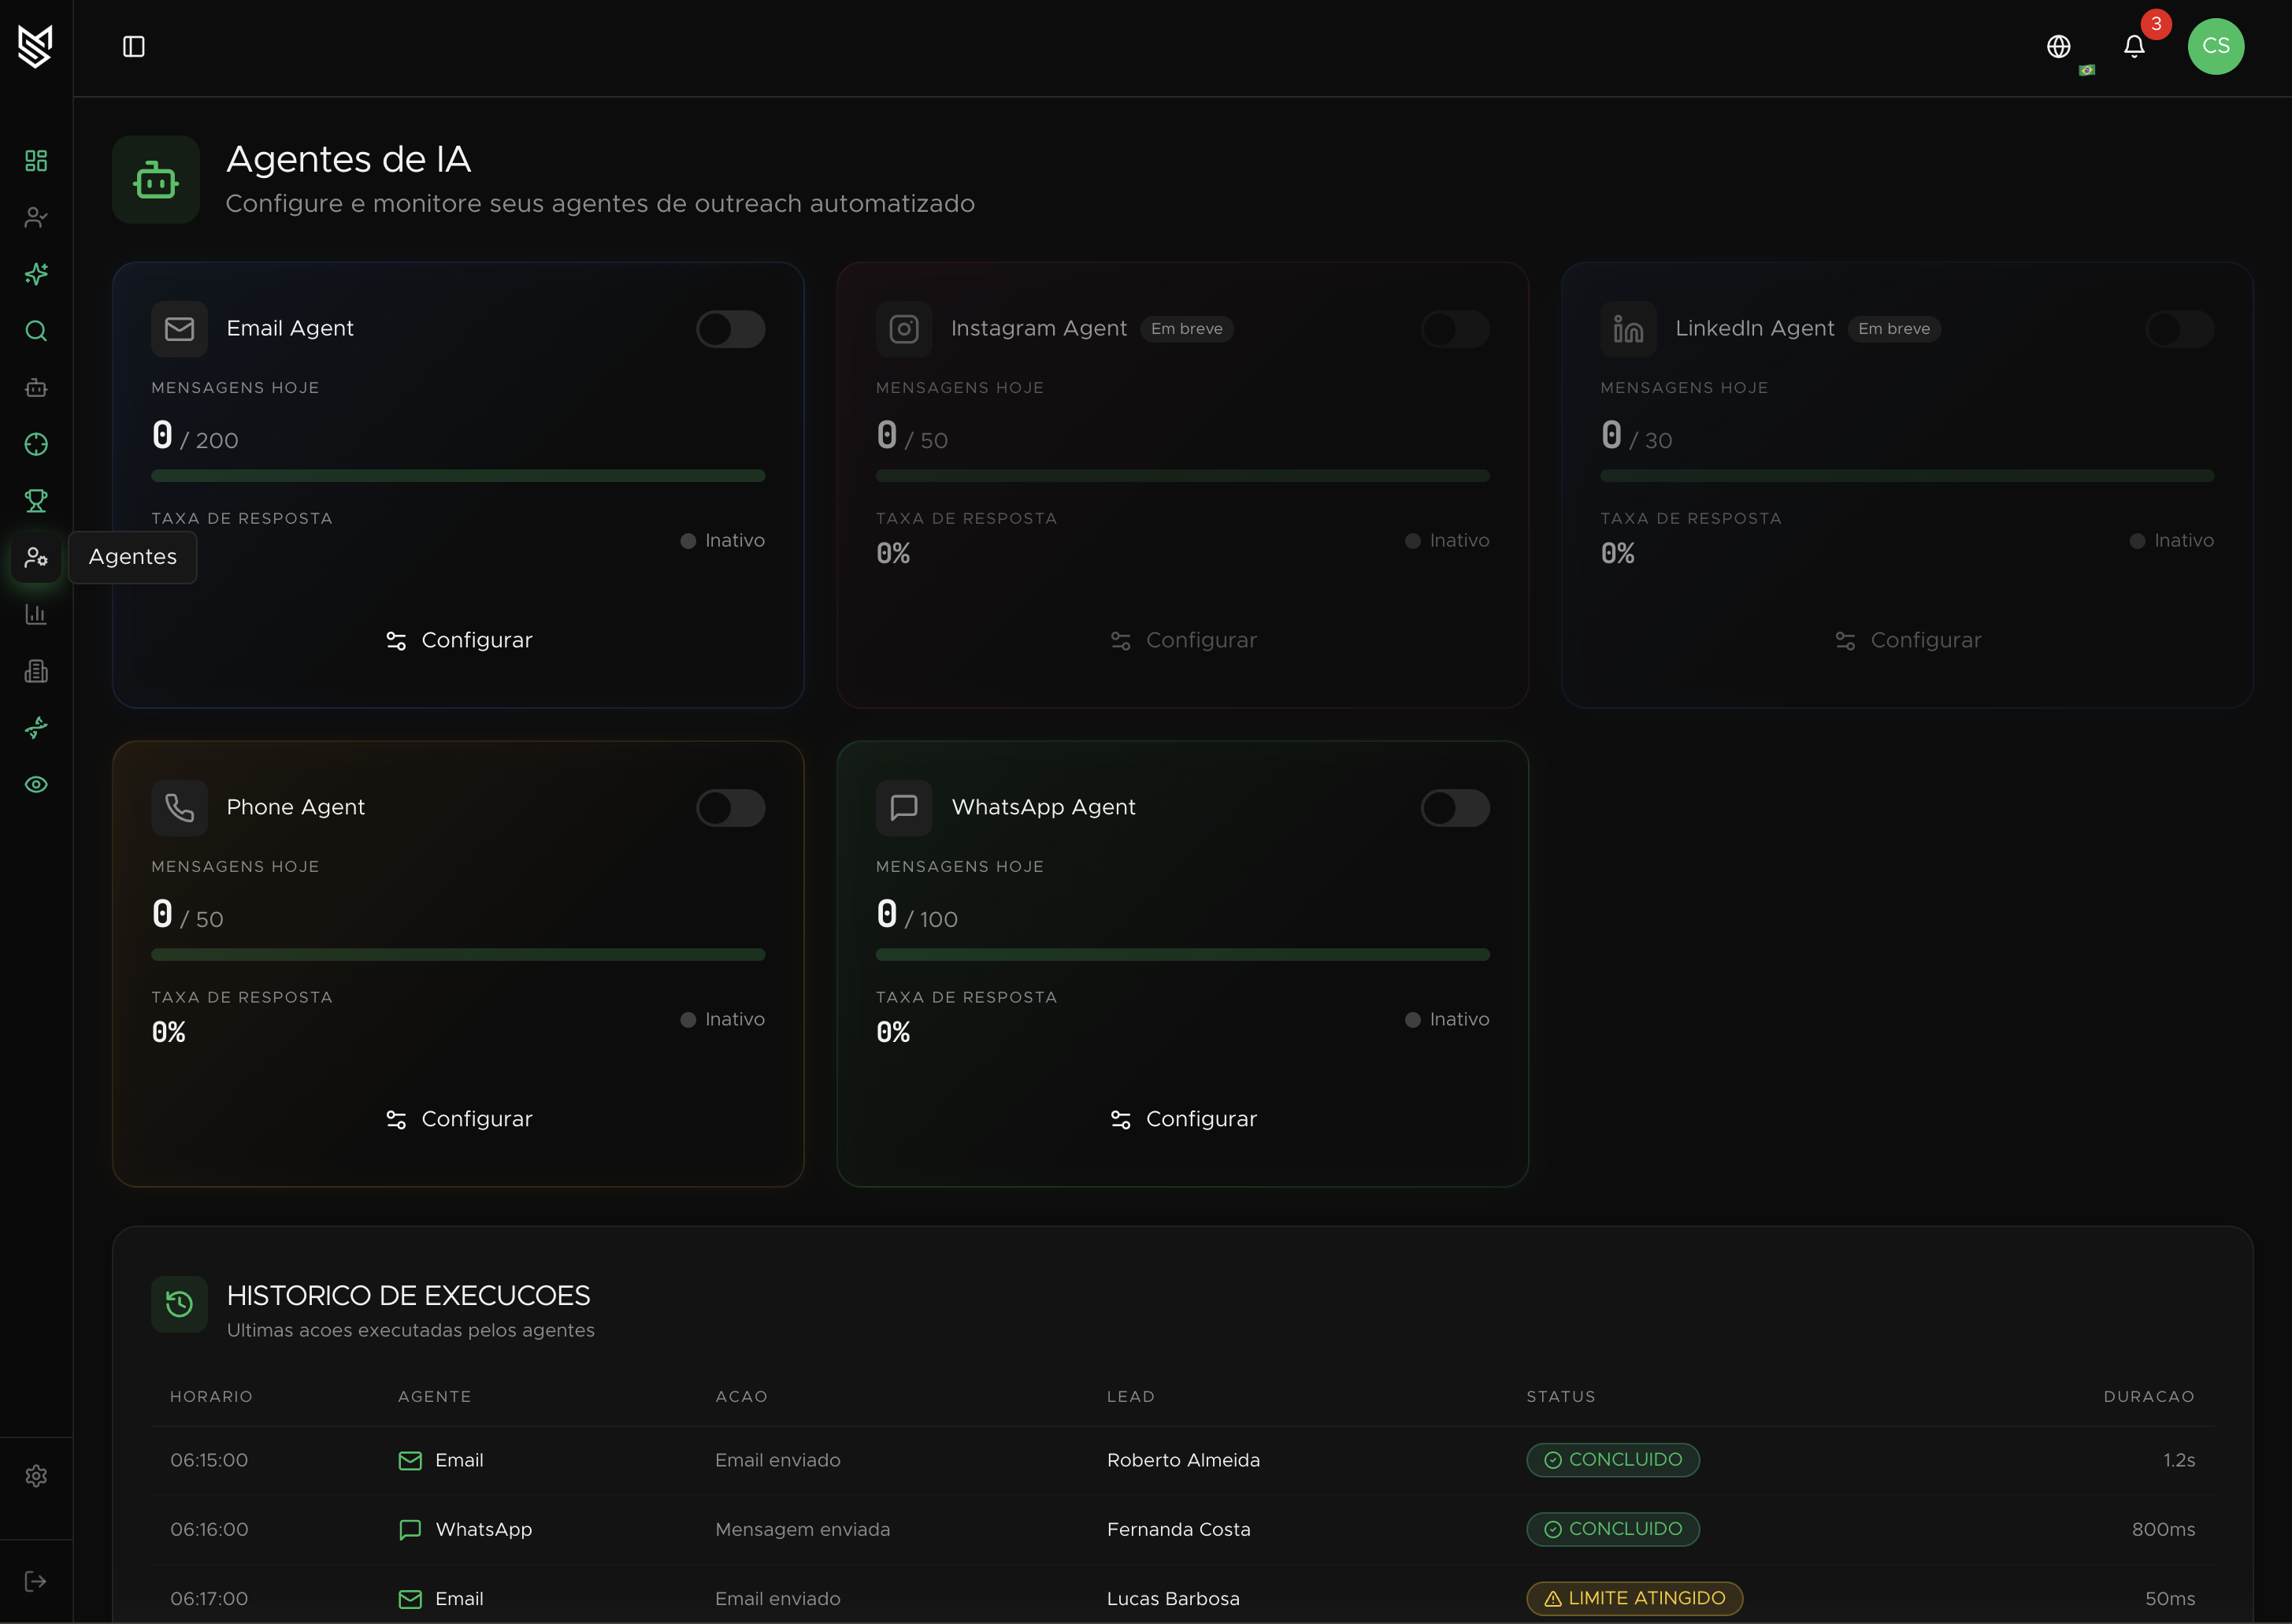Click the bar chart analytics sidebar icon

pos(36,614)
